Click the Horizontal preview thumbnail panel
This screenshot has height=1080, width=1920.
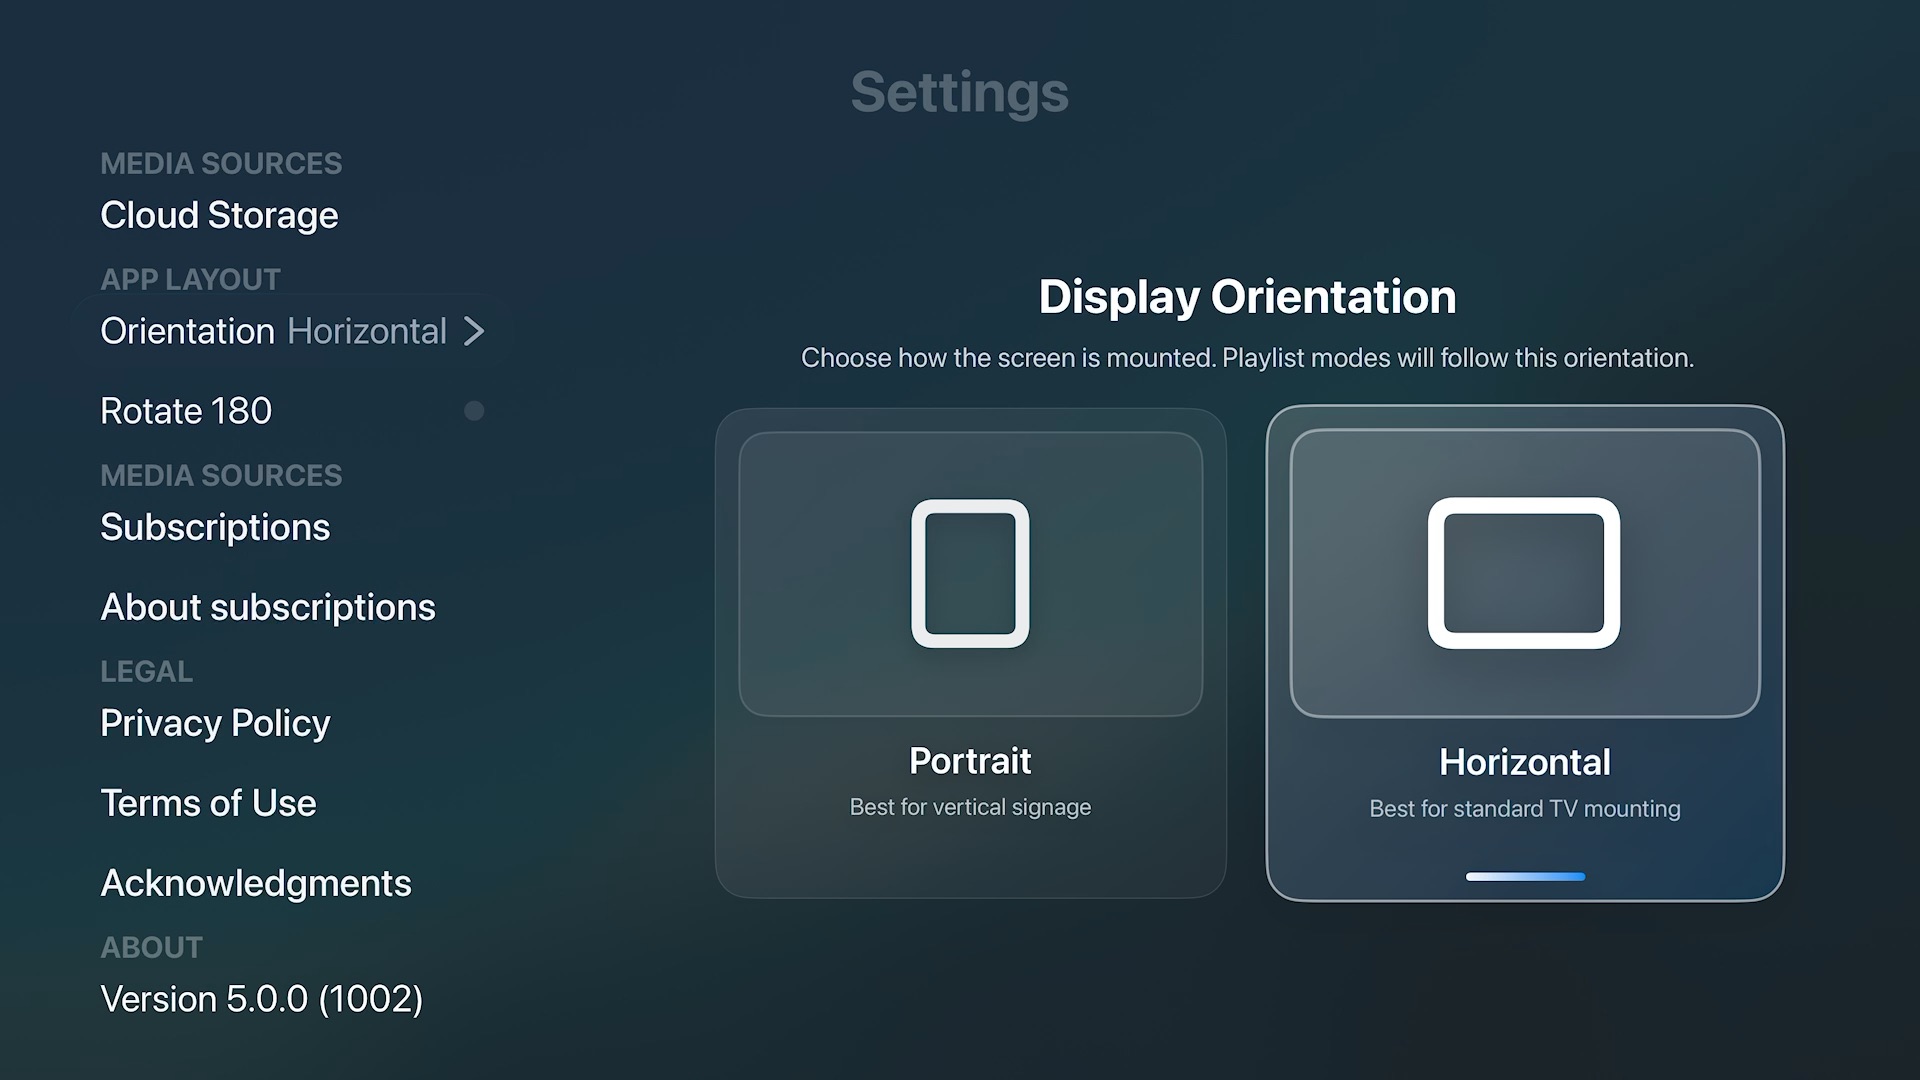point(1525,573)
